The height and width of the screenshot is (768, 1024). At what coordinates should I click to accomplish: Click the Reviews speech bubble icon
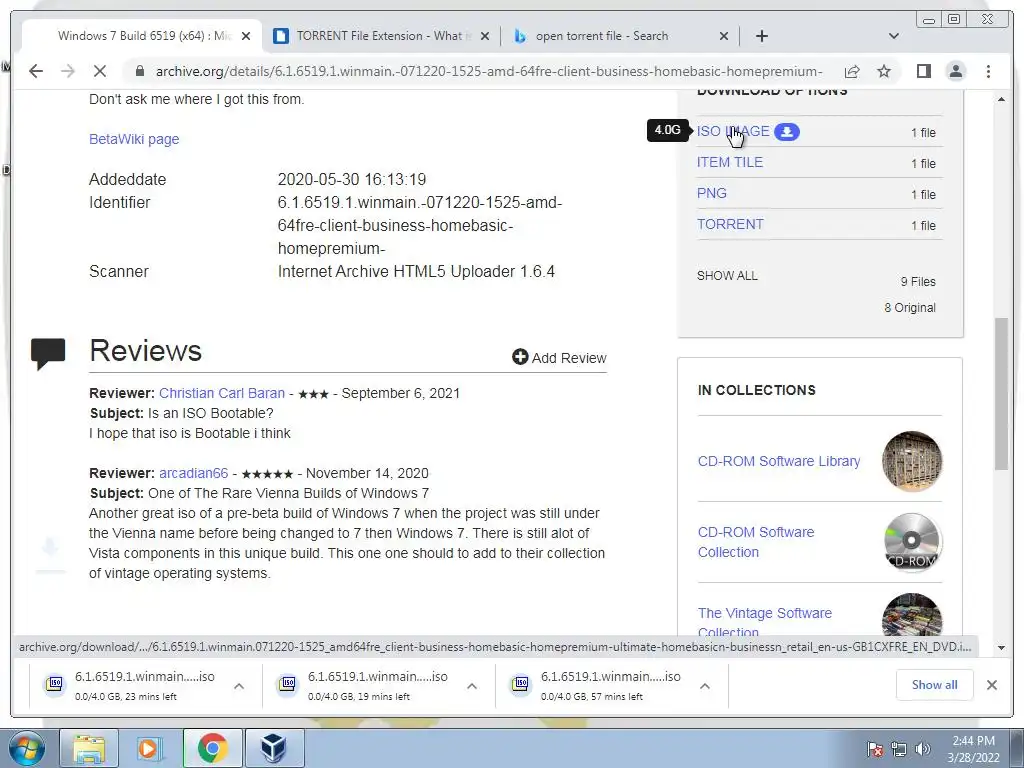48,353
